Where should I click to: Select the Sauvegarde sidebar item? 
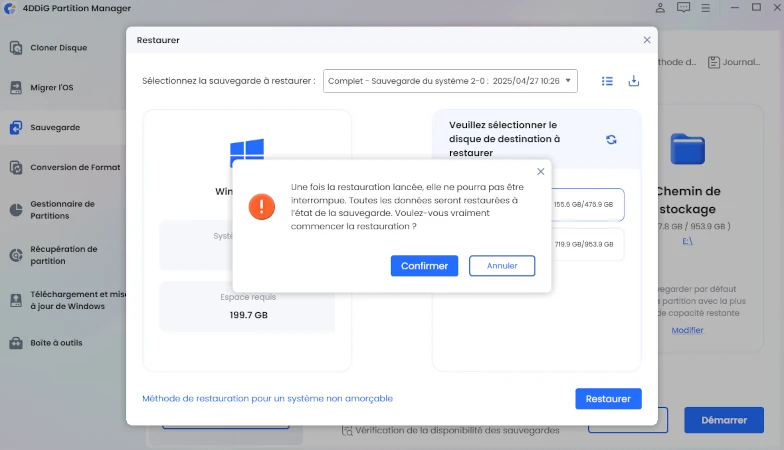pyautogui.click(x=63, y=128)
